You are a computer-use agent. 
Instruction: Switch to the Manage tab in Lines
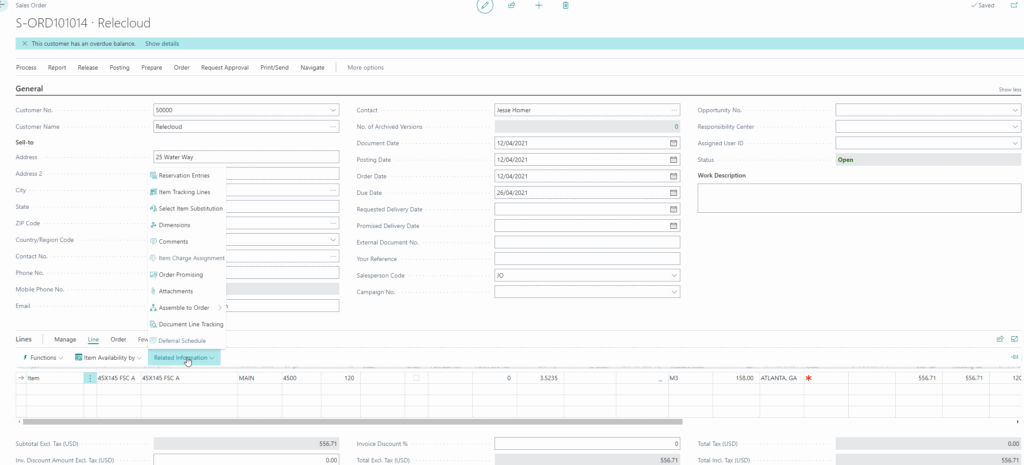pos(65,339)
